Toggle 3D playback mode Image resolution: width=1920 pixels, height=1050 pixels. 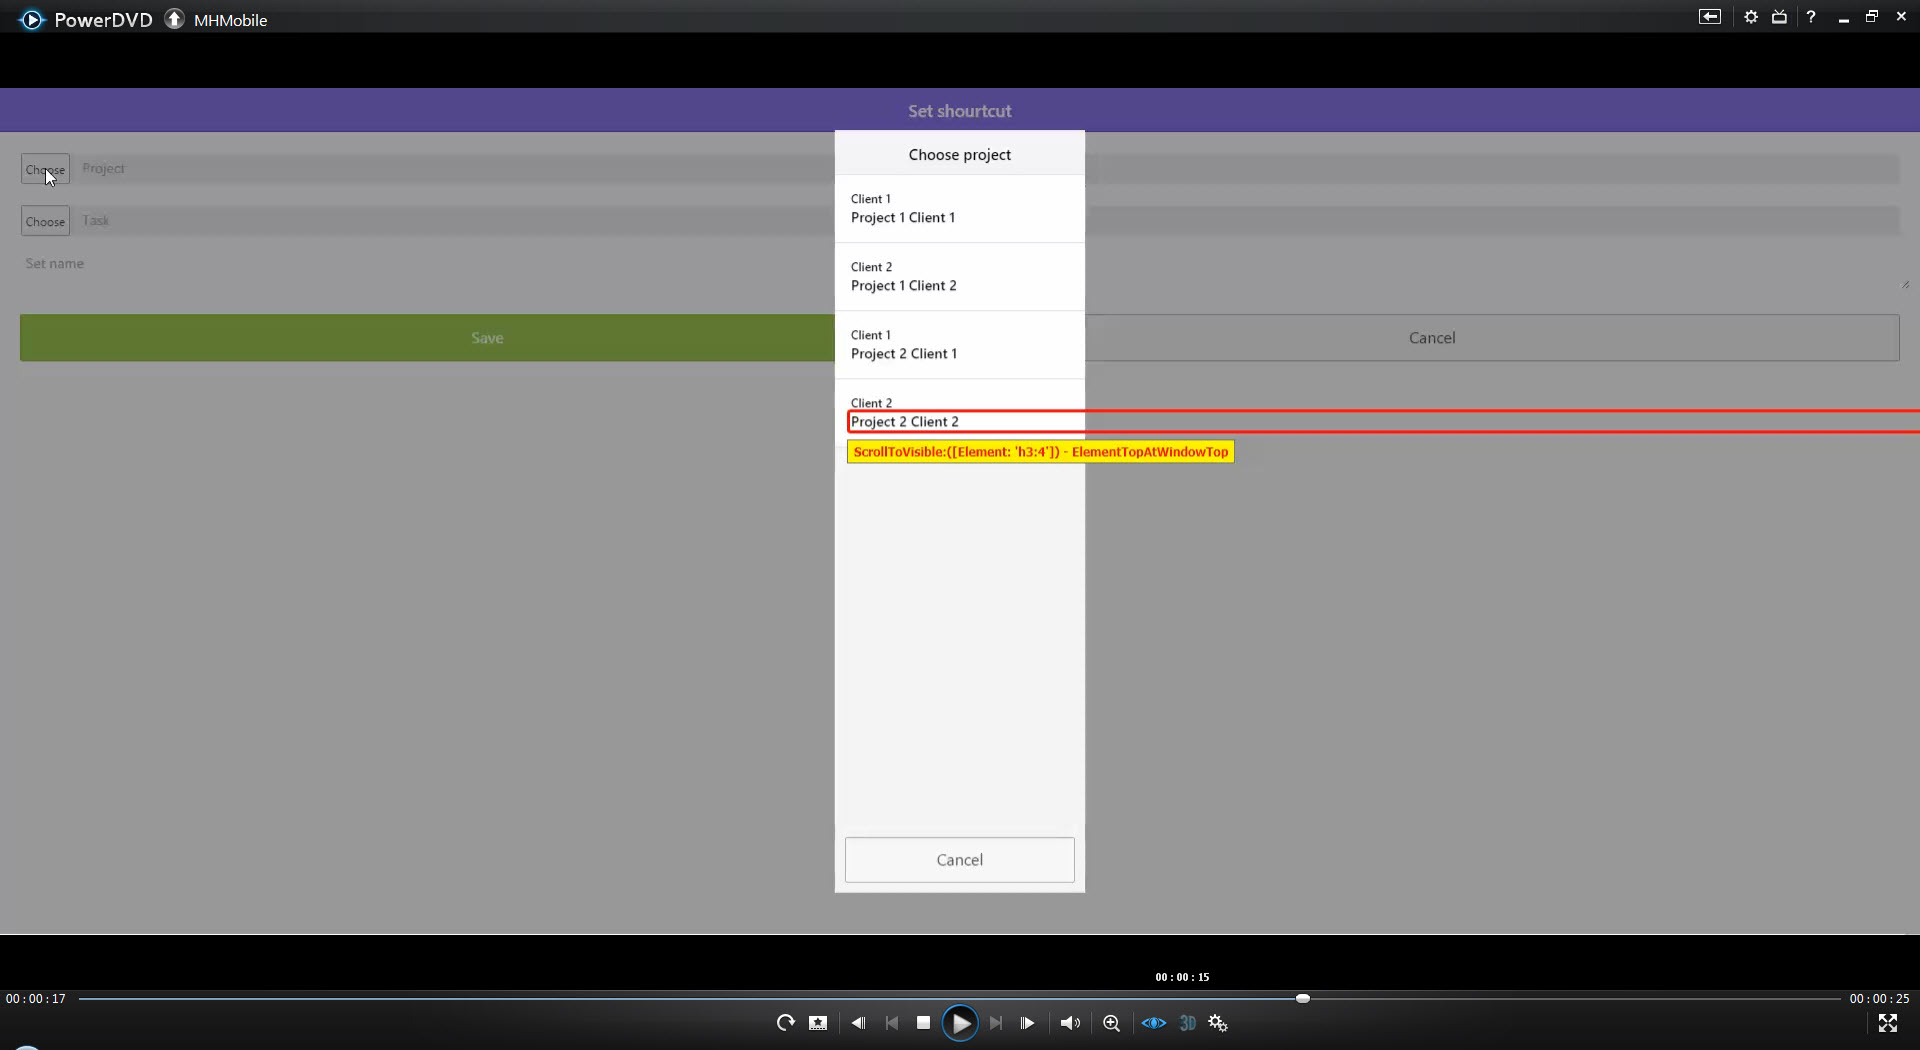1187,1023
